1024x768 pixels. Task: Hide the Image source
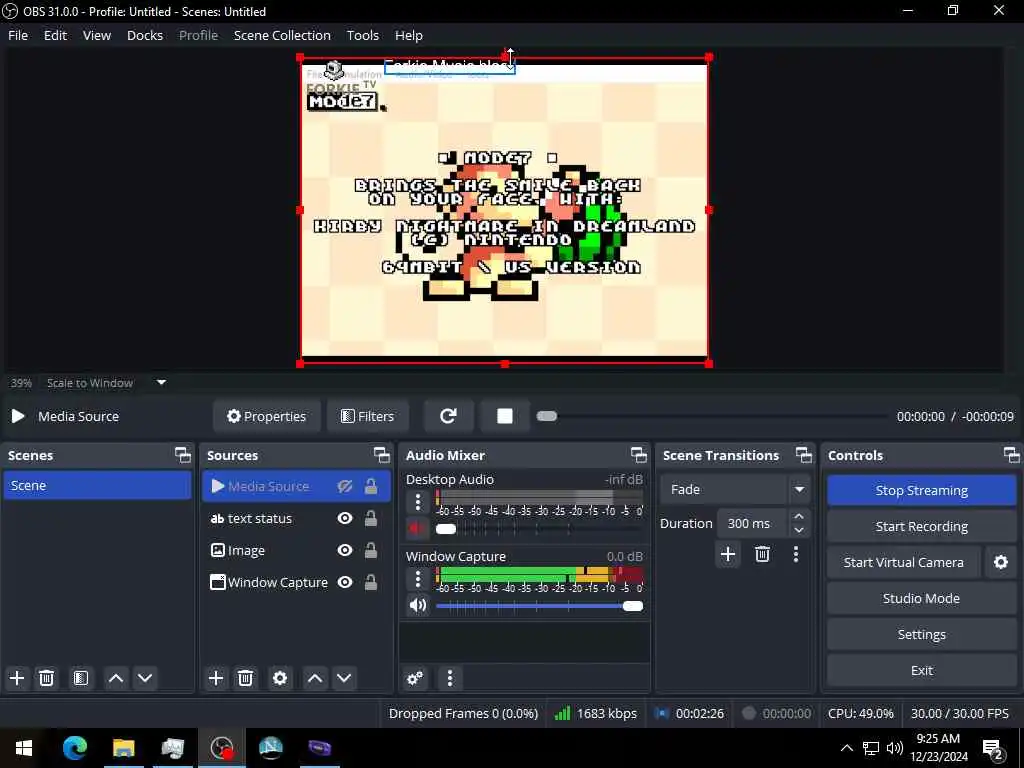click(345, 550)
